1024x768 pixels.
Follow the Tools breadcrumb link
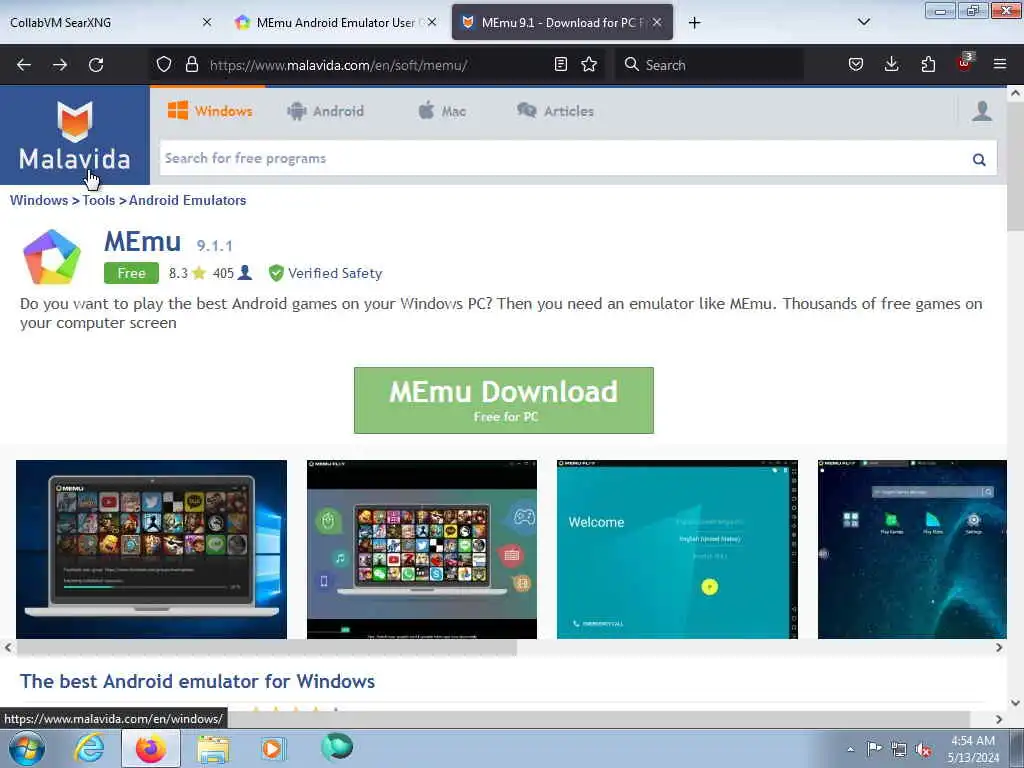99,200
